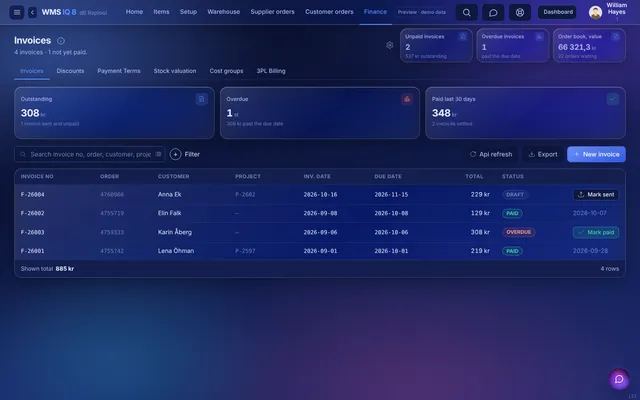The width and height of the screenshot is (640, 400).
Task: Open the search magnifier in top bar
Action: (x=467, y=12)
